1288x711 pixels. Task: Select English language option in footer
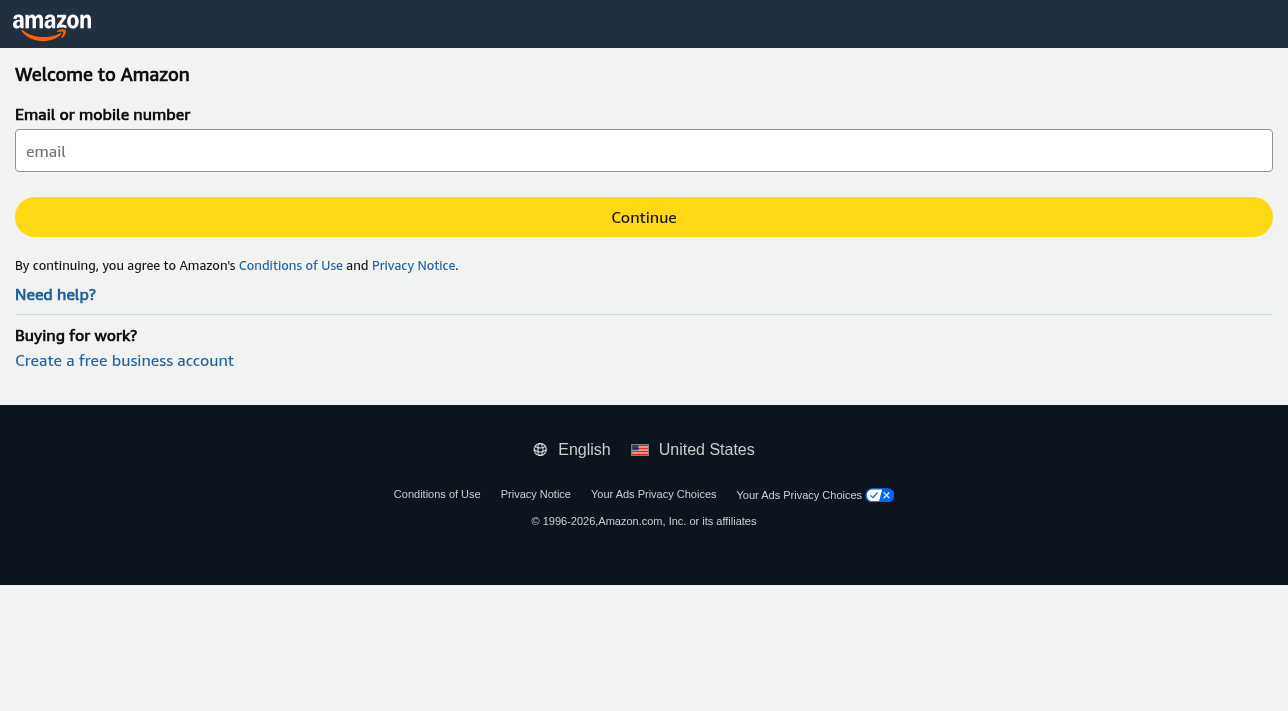pos(584,450)
